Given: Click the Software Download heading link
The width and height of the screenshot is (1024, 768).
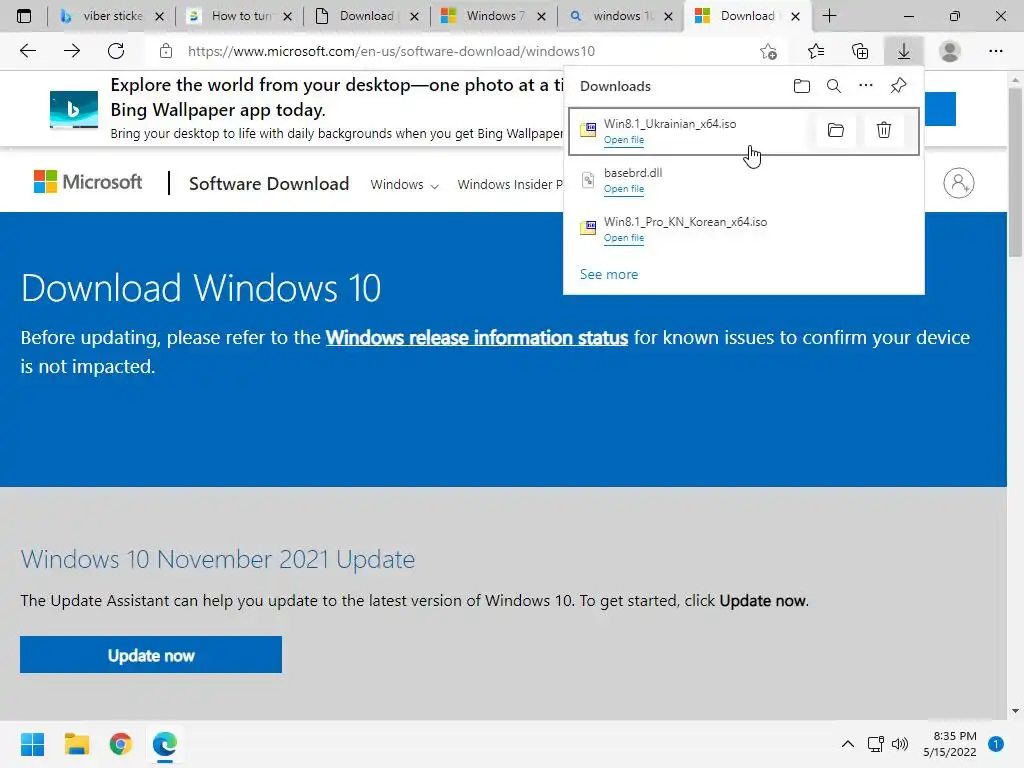Looking at the screenshot, I should point(269,184).
